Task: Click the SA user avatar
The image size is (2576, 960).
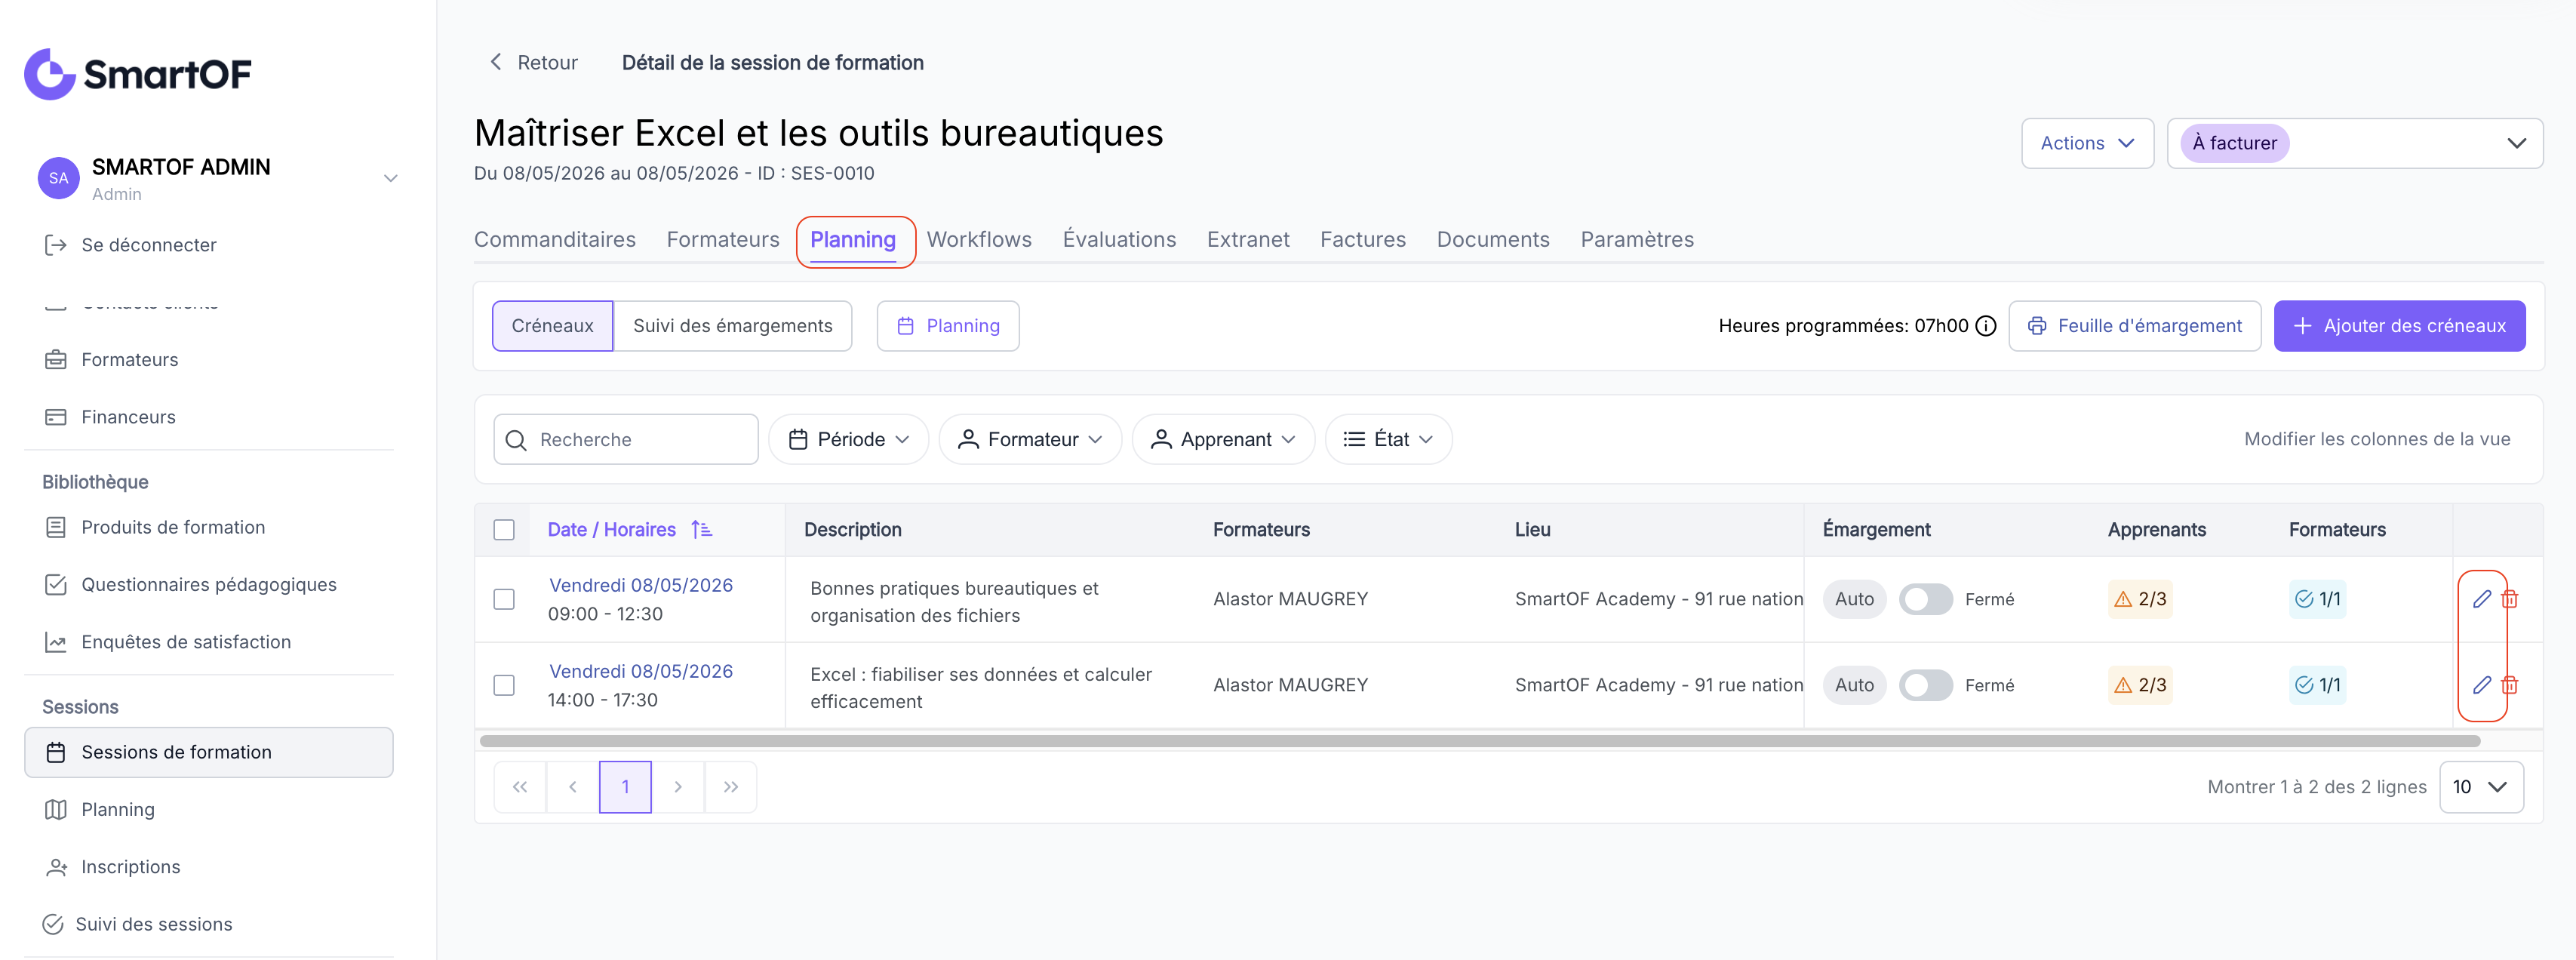Action: tap(59, 178)
